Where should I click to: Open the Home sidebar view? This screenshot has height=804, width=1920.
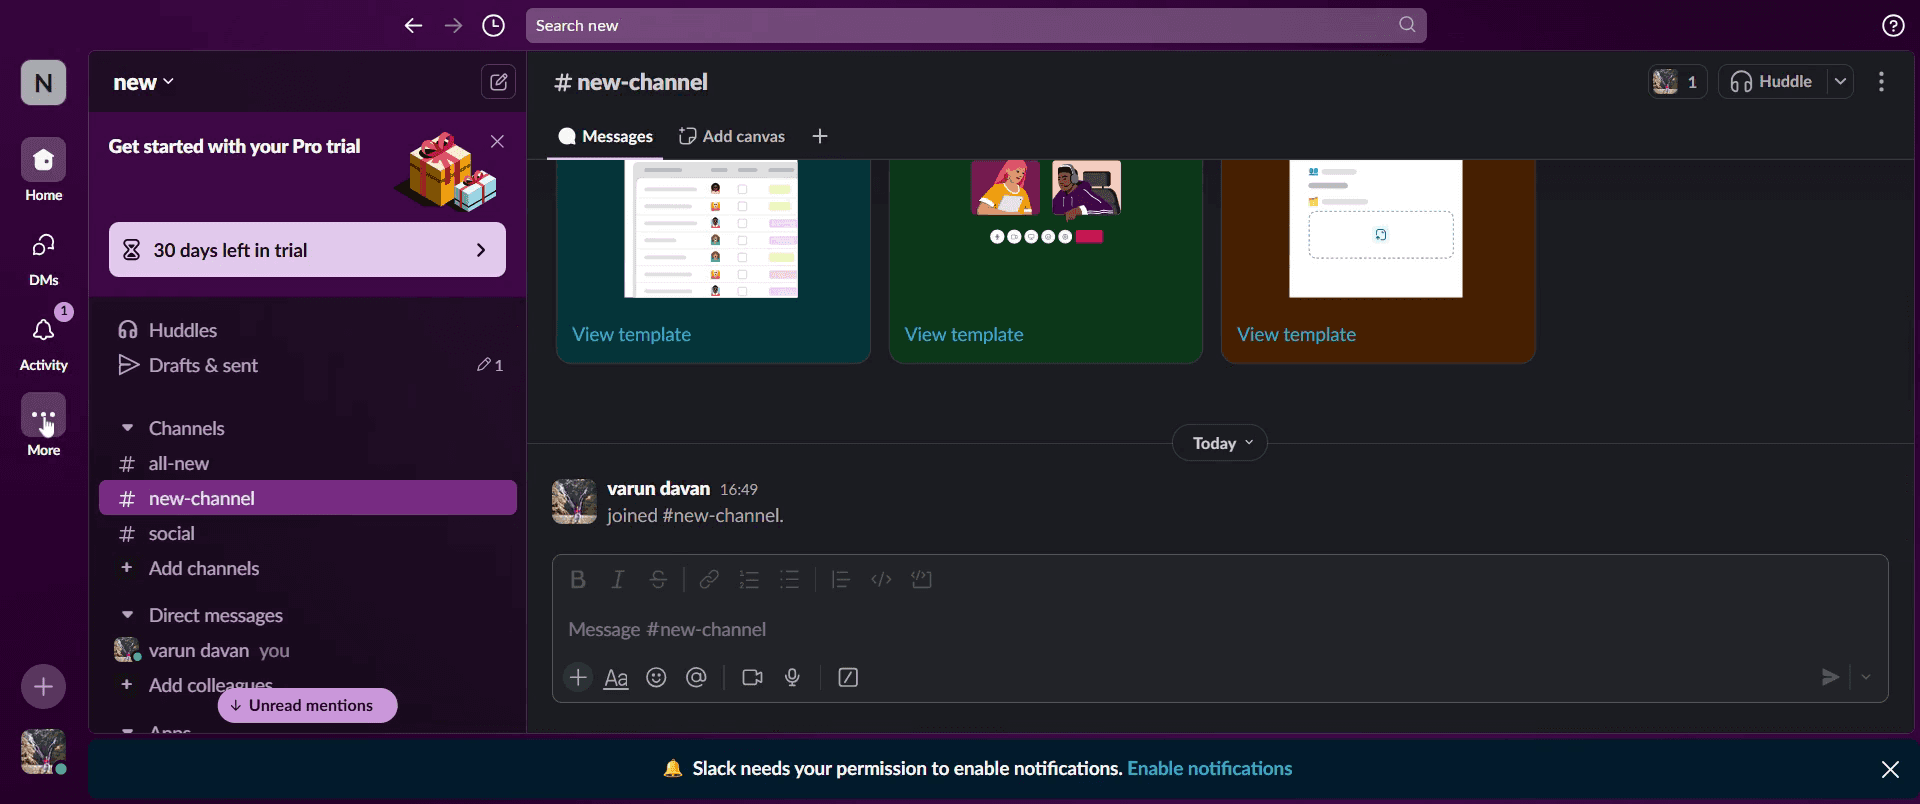click(x=44, y=170)
